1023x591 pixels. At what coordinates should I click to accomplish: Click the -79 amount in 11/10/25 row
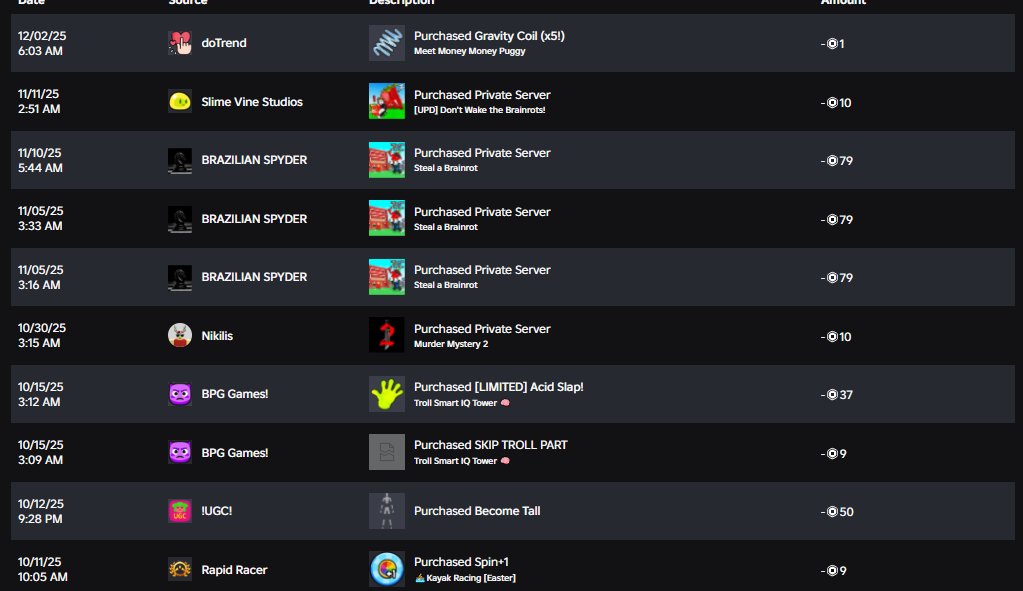[x=836, y=161]
